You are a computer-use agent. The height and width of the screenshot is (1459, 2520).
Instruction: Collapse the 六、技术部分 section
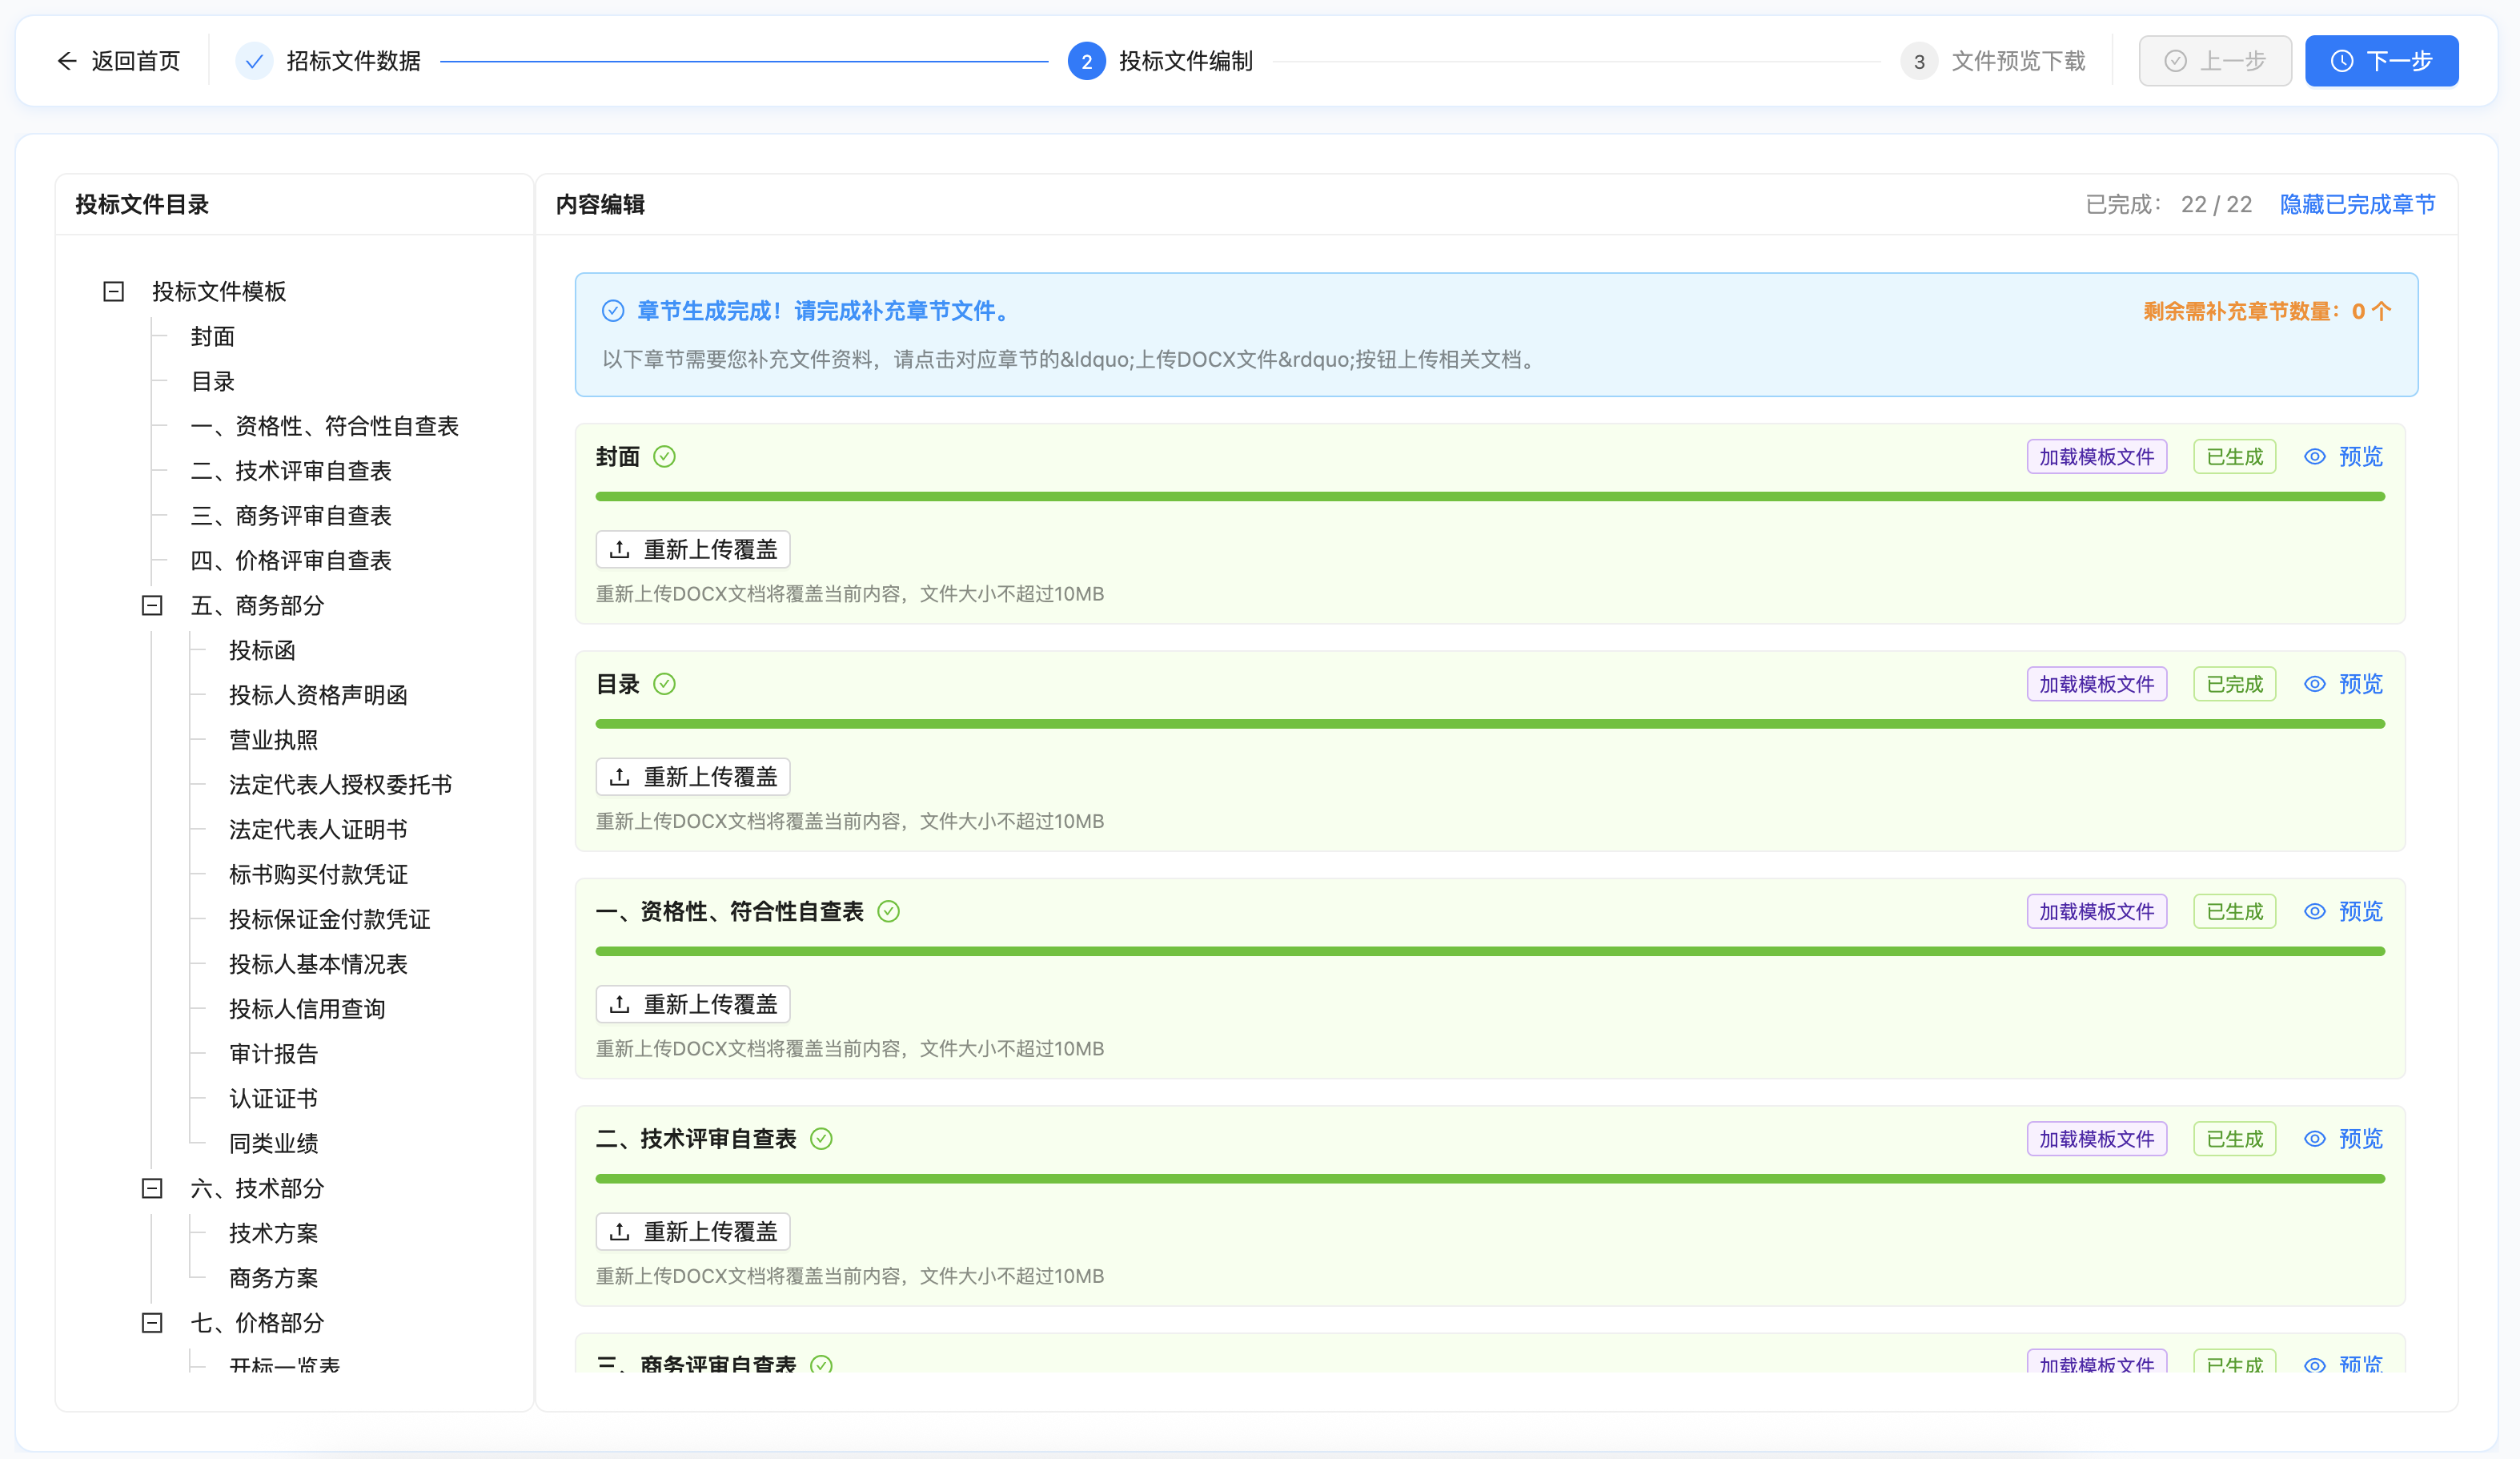(152, 1189)
